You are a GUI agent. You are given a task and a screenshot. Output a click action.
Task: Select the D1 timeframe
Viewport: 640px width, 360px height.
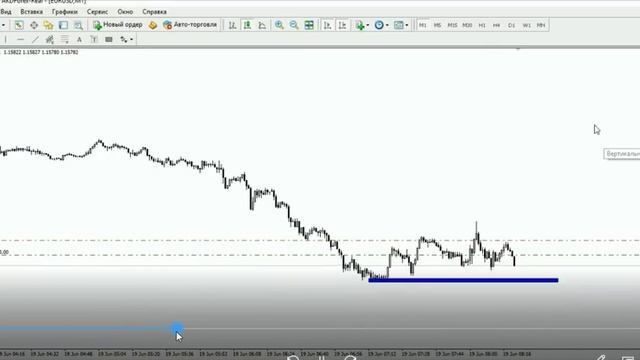coord(511,25)
